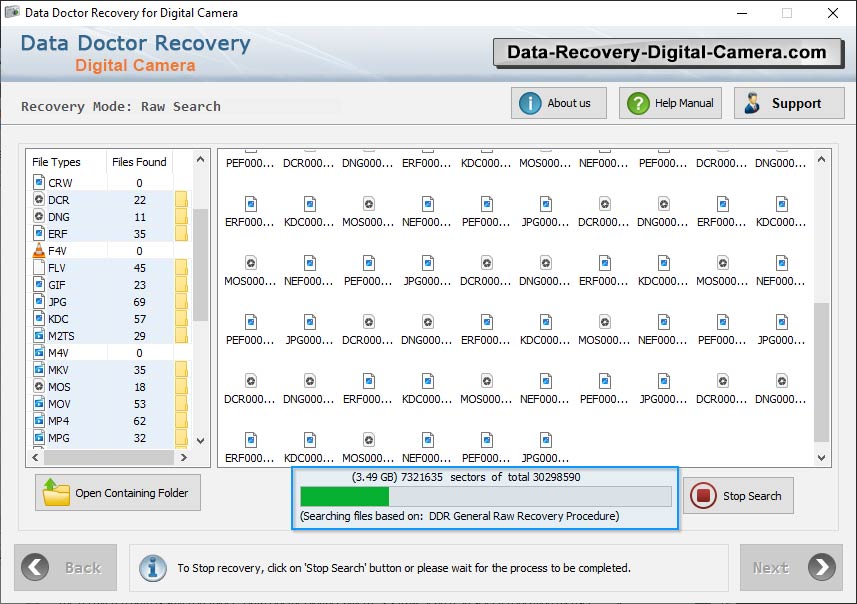The width and height of the screenshot is (857, 604).
Task: Click the JPG files found count 69
Action: coord(140,302)
